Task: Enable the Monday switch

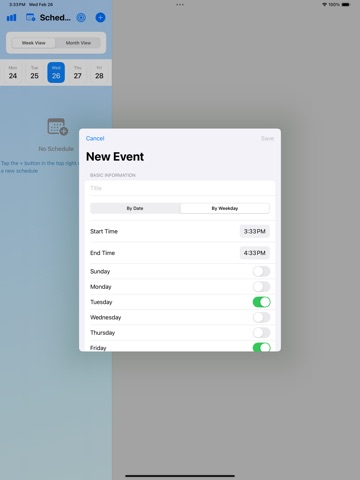Action: (261, 287)
